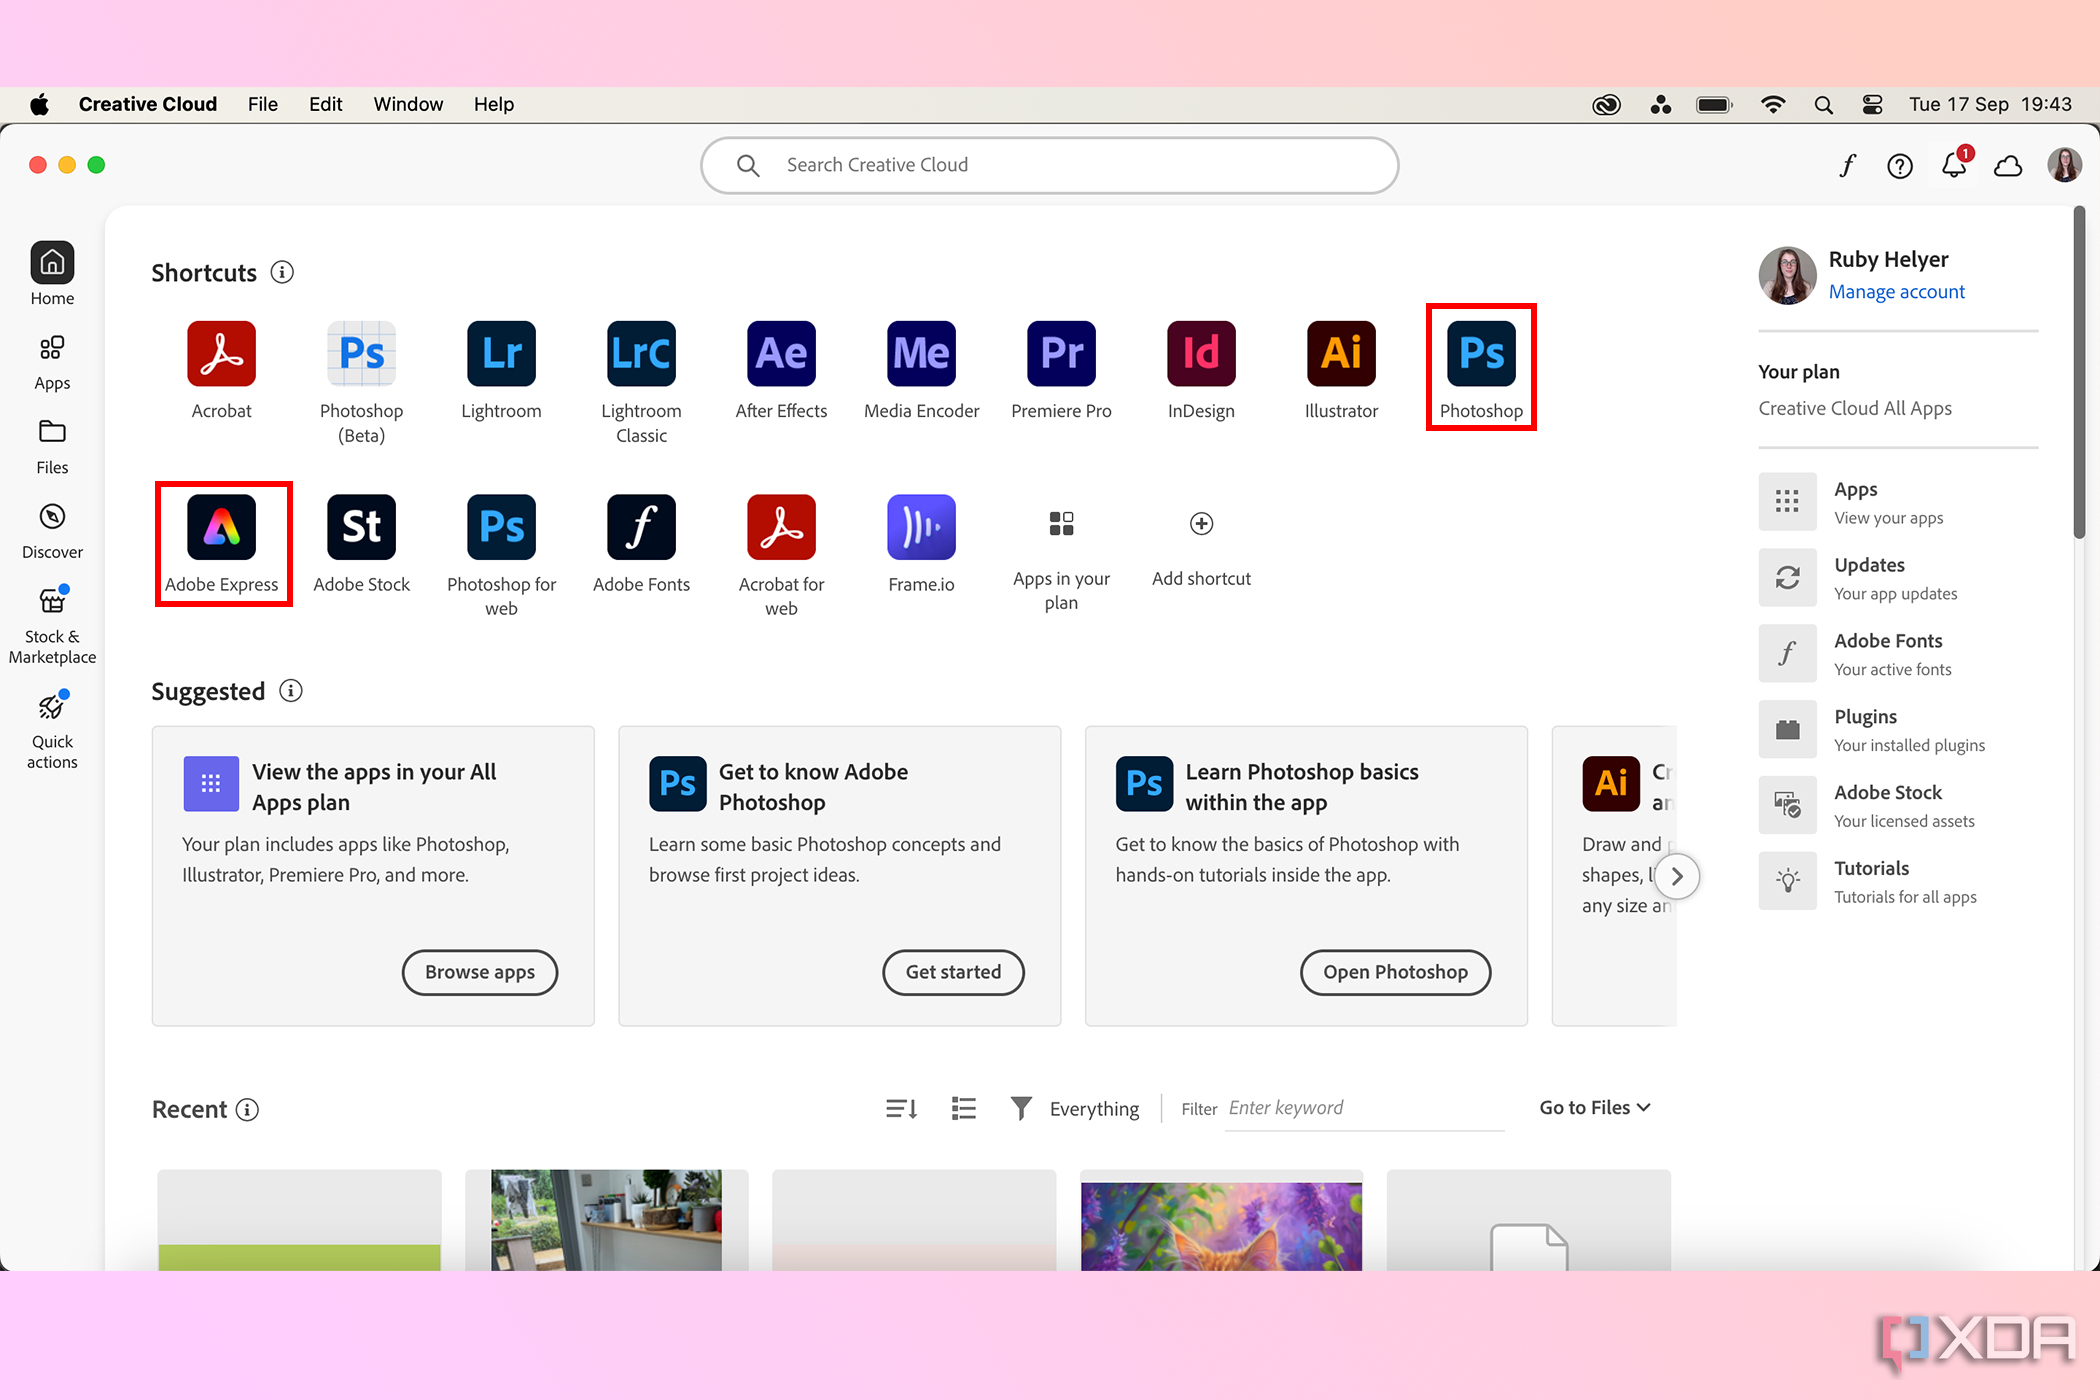The image size is (2100, 1400).
Task: Click the main window vertical scrollbar
Action: 2079,373
